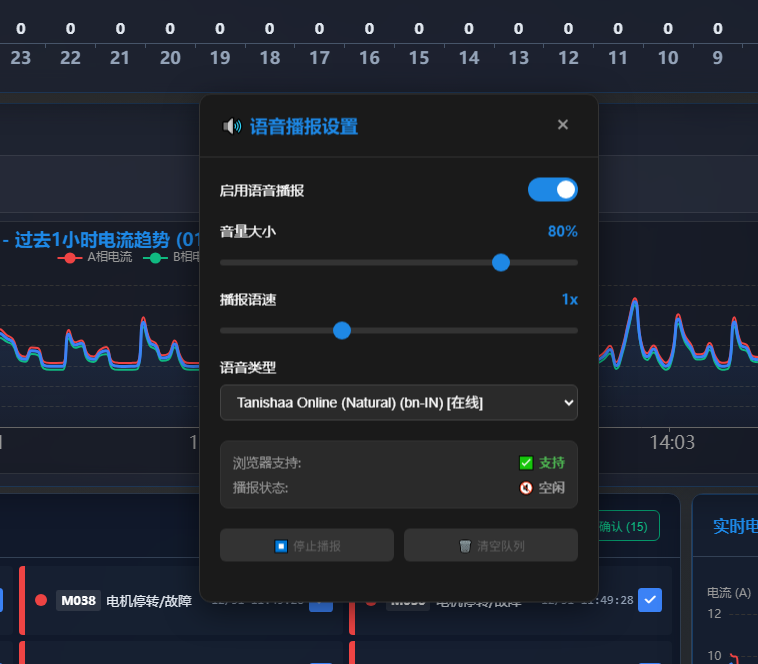Screen dimensions: 758x664
Task: Tick the checkbox beside the 11:49:28 alarm
Action: pos(650,599)
